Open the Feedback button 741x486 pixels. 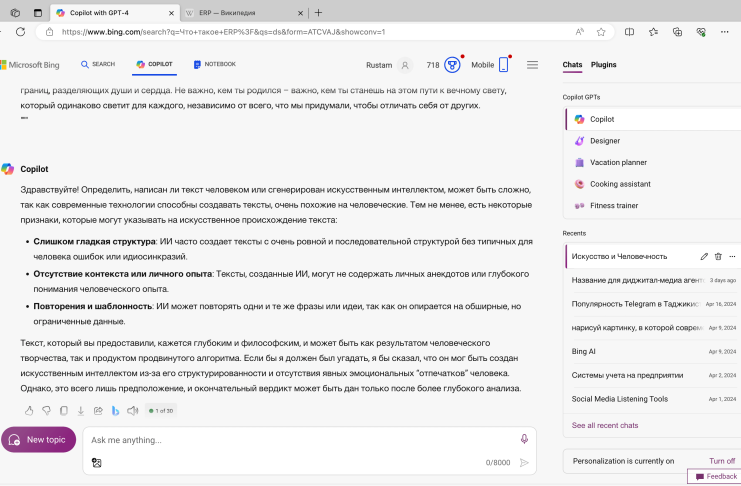(715, 477)
